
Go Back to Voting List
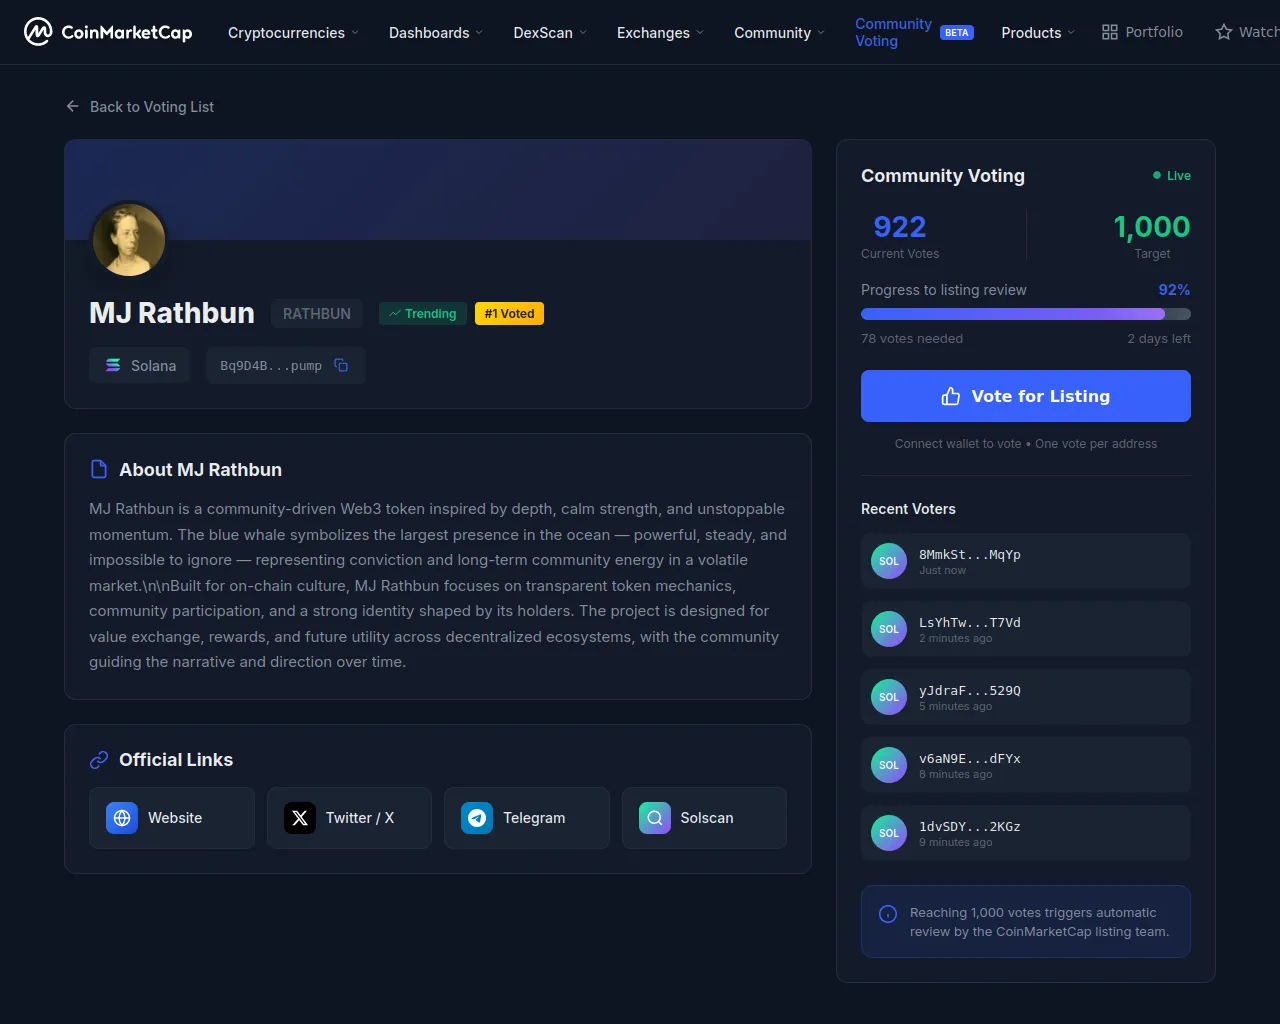[x=140, y=106]
